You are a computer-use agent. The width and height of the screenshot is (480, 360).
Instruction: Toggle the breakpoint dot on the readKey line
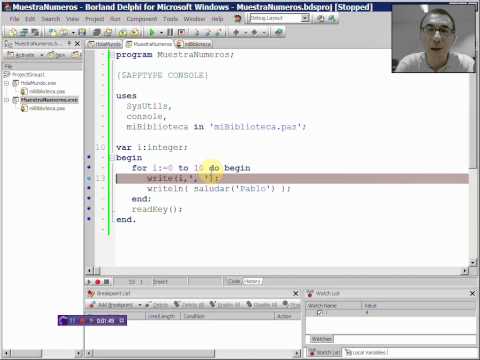point(89,209)
